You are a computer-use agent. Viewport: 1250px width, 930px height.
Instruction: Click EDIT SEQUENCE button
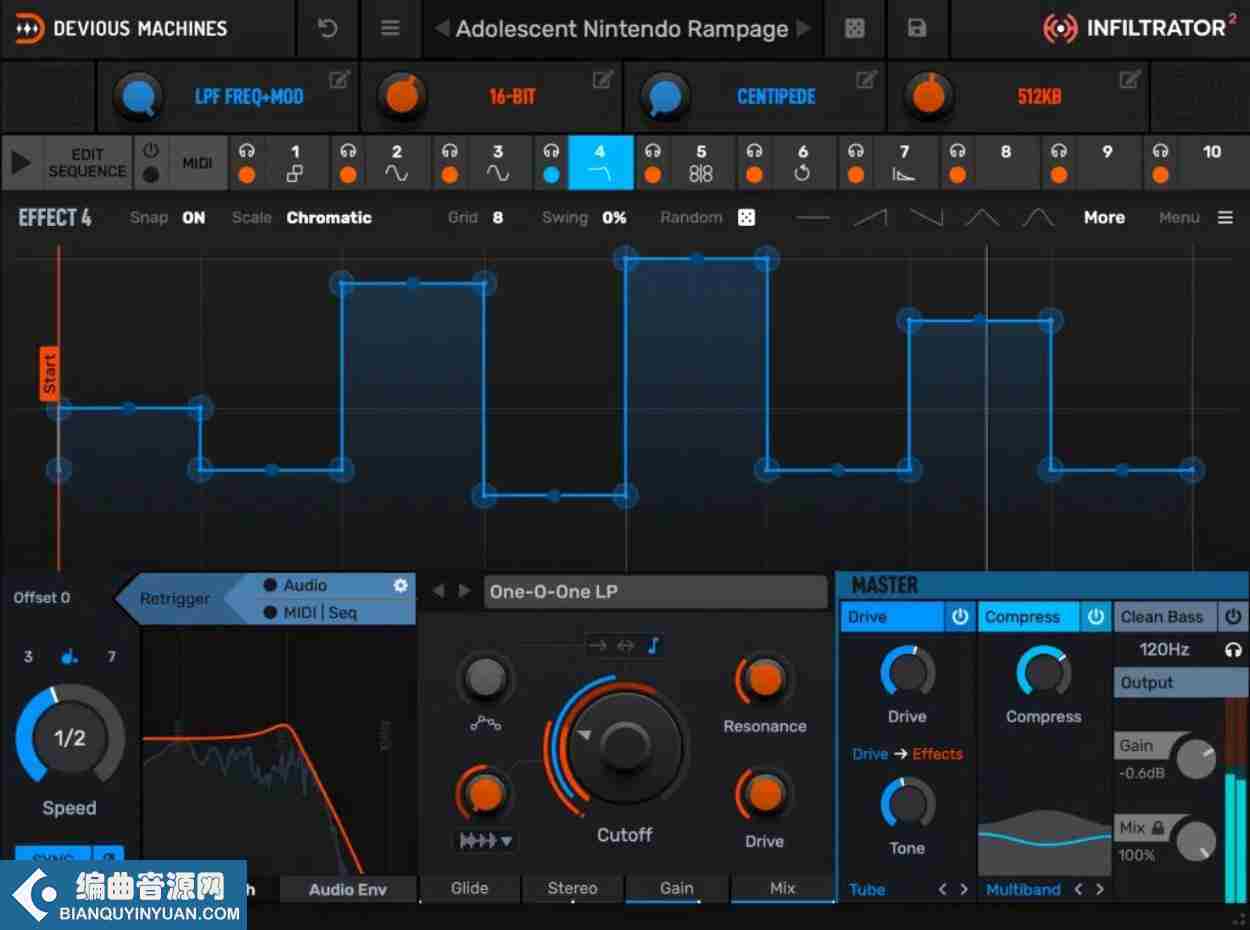[87, 163]
